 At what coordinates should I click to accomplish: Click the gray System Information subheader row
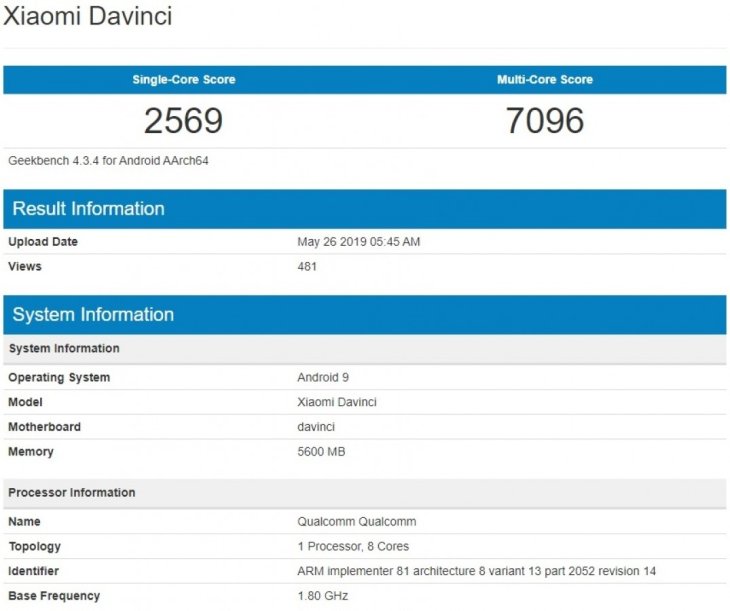click(64, 349)
